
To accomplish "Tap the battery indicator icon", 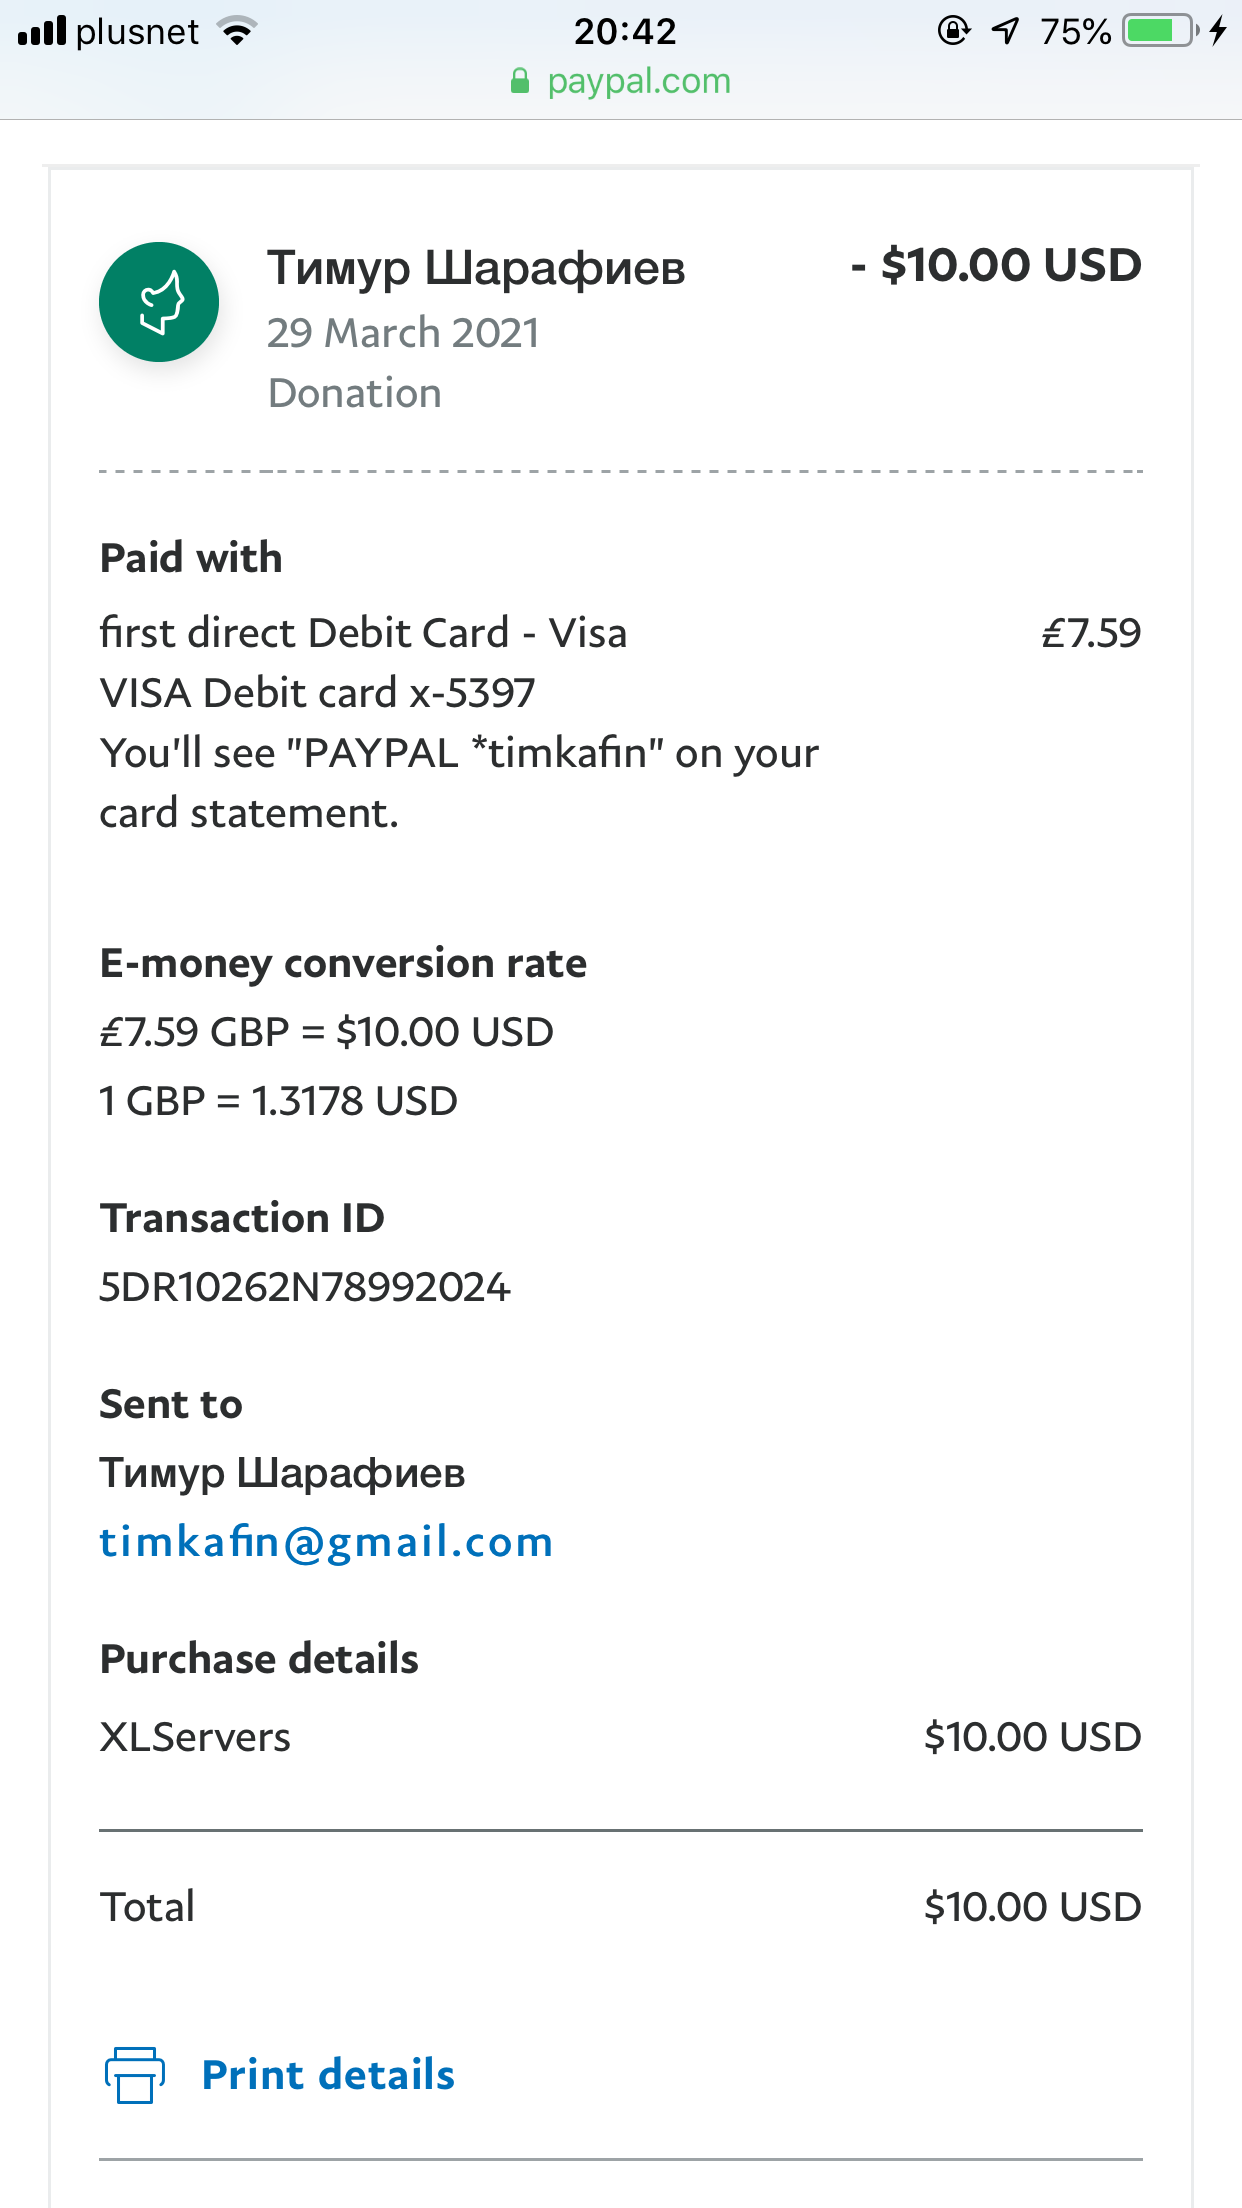I will coord(1160,31).
